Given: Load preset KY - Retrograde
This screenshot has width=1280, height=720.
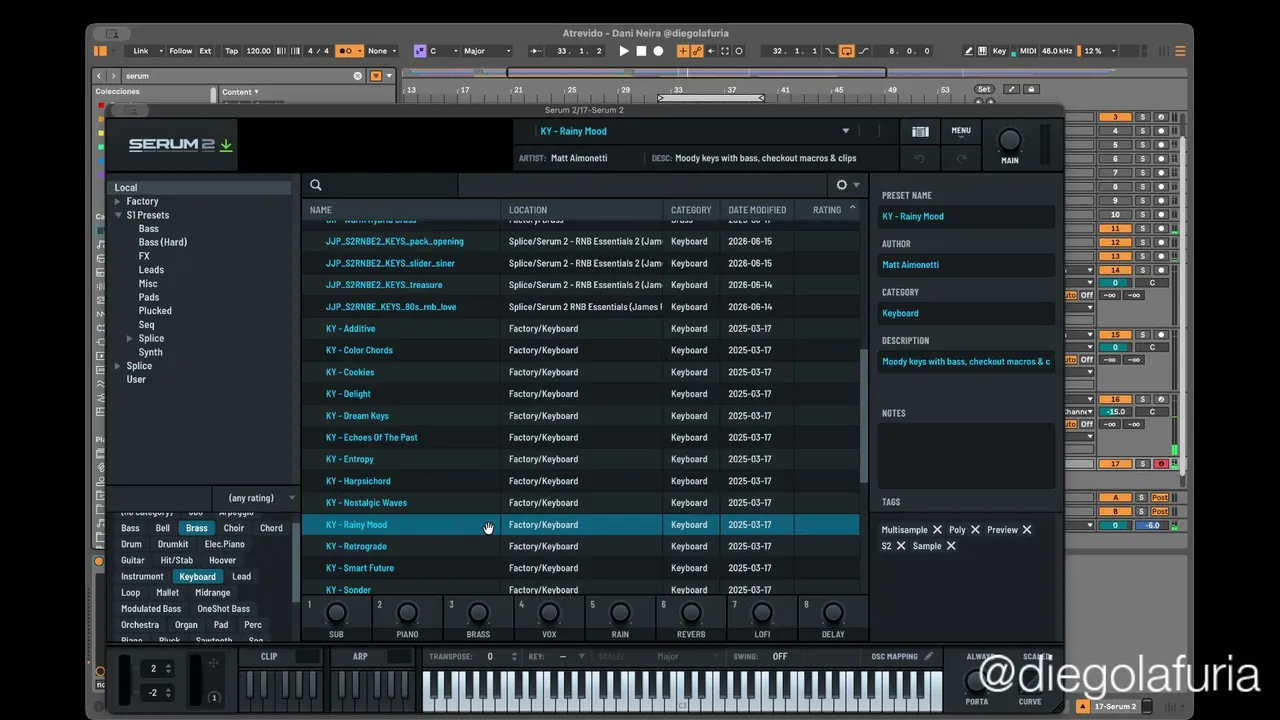Looking at the screenshot, I should point(581,547).
